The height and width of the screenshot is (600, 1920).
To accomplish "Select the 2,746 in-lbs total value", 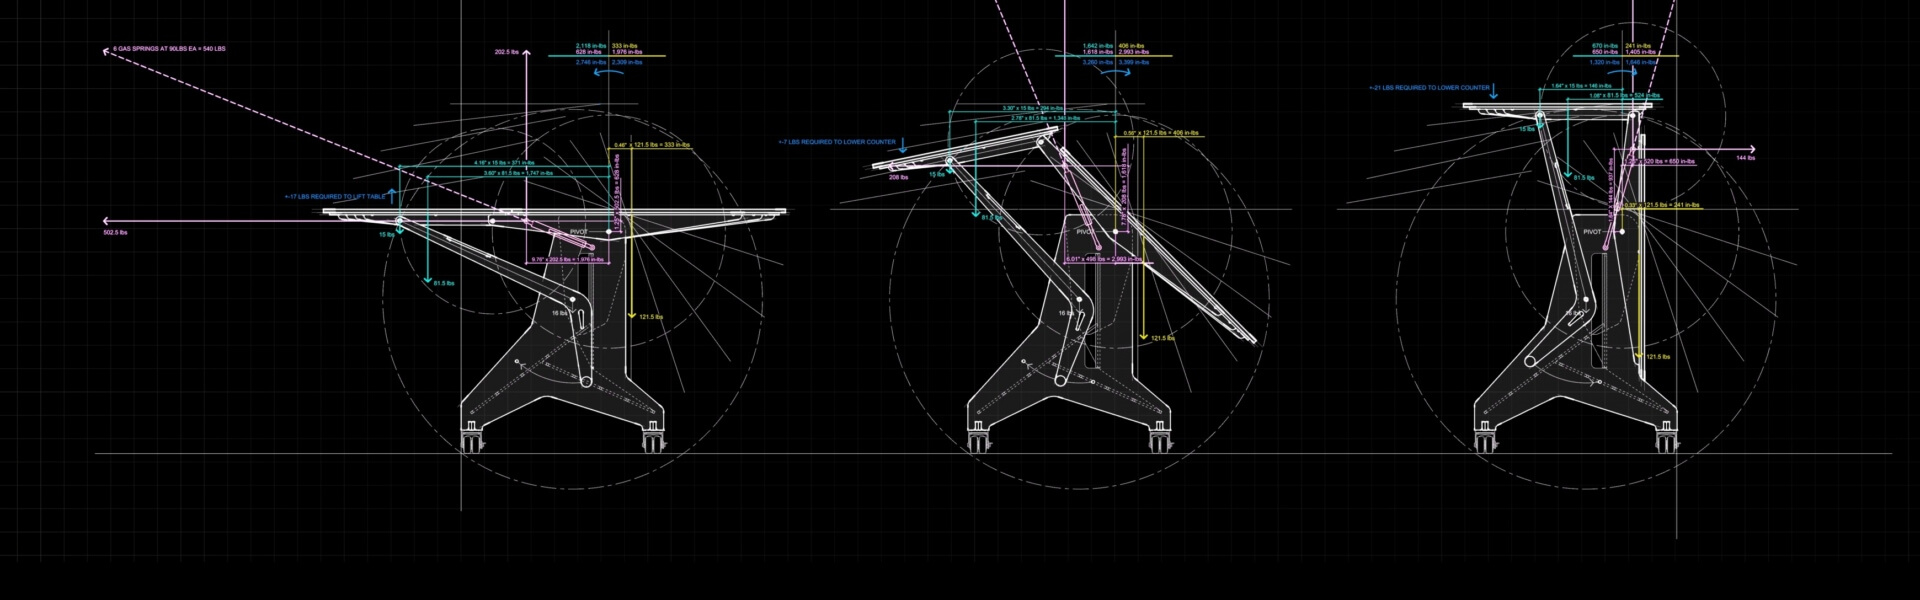I will [590, 62].
